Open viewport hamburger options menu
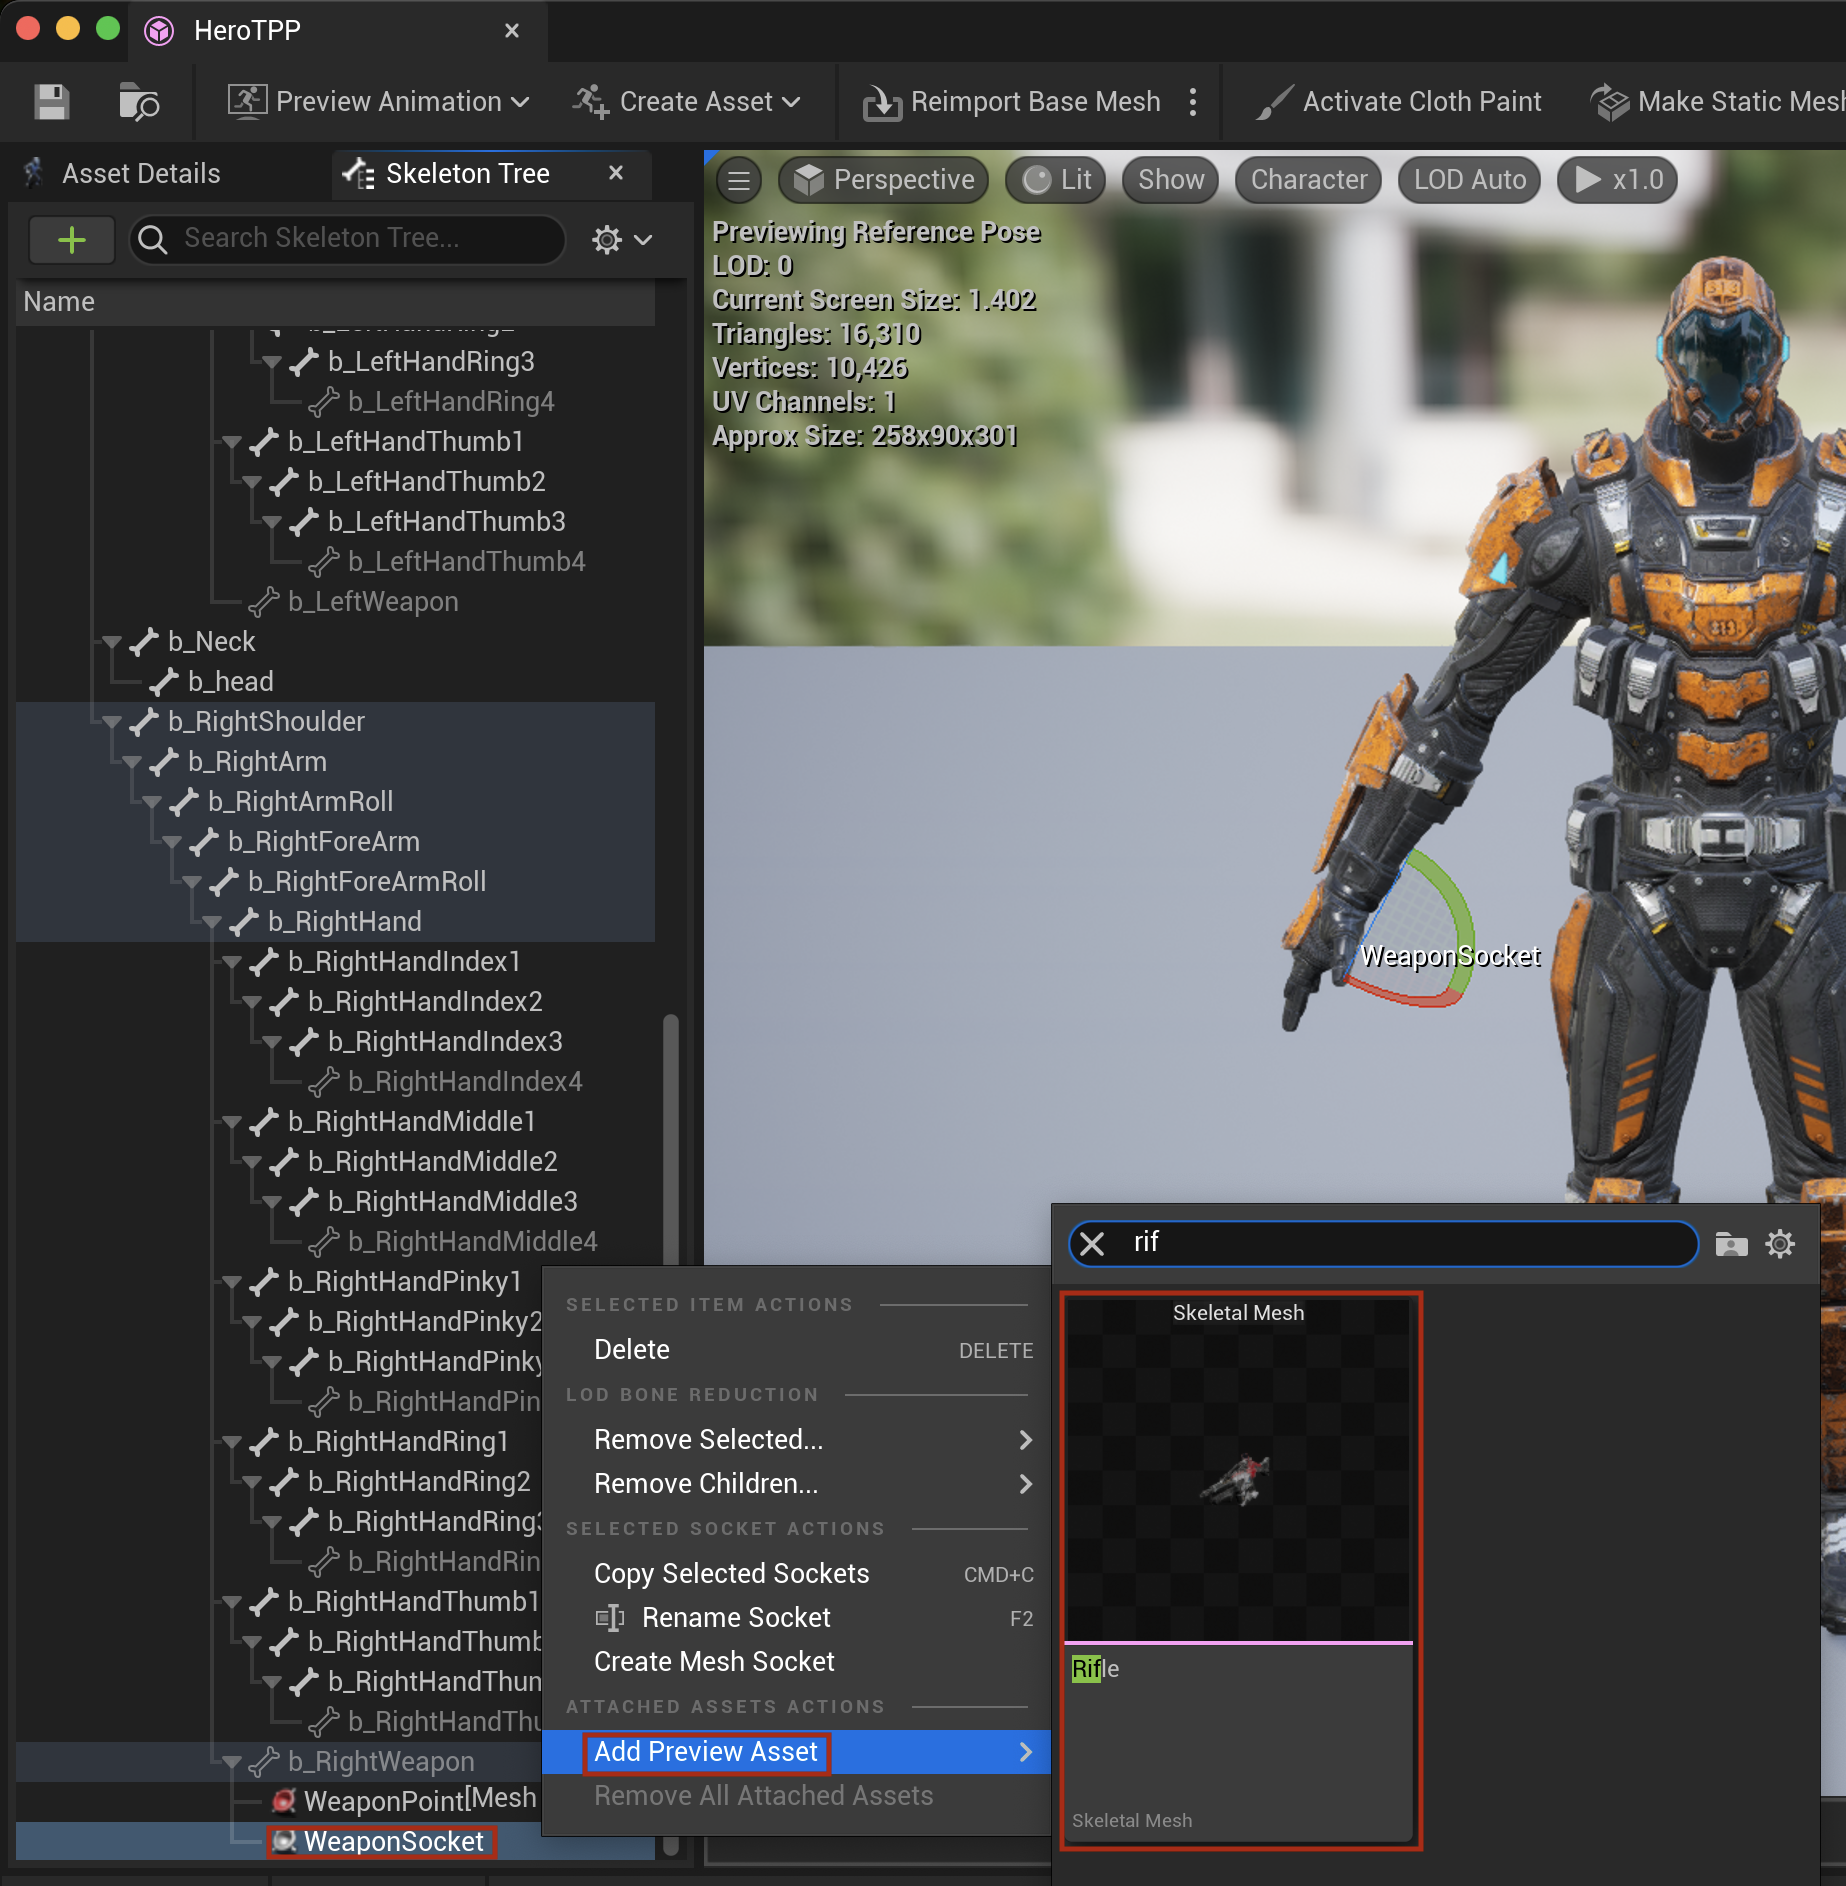 [x=739, y=180]
